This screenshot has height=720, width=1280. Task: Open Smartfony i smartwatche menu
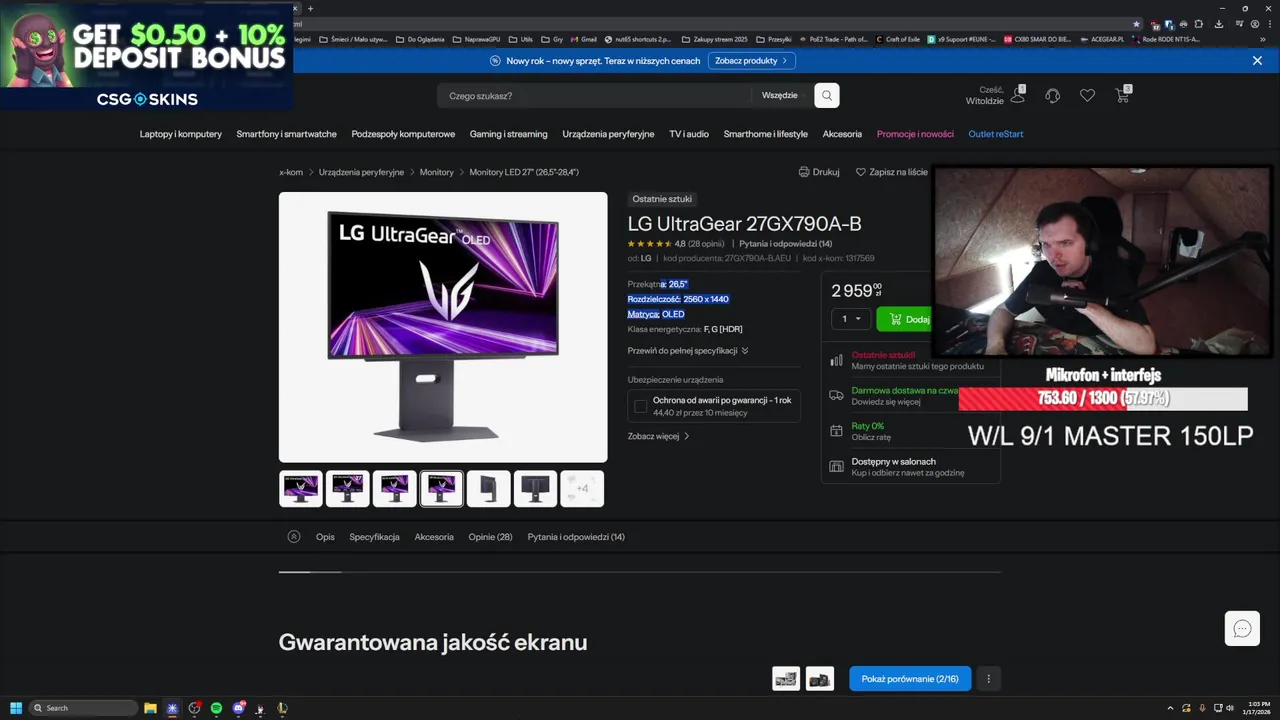(x=287, y=134)
